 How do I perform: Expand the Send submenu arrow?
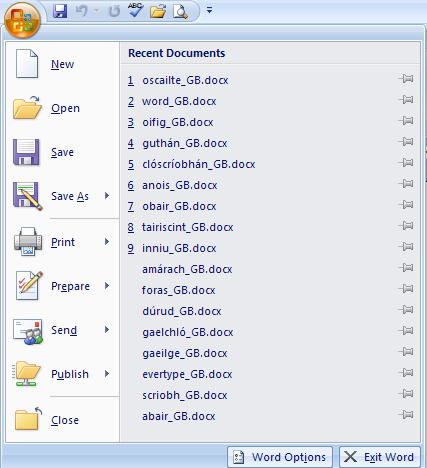pos(107,330)
